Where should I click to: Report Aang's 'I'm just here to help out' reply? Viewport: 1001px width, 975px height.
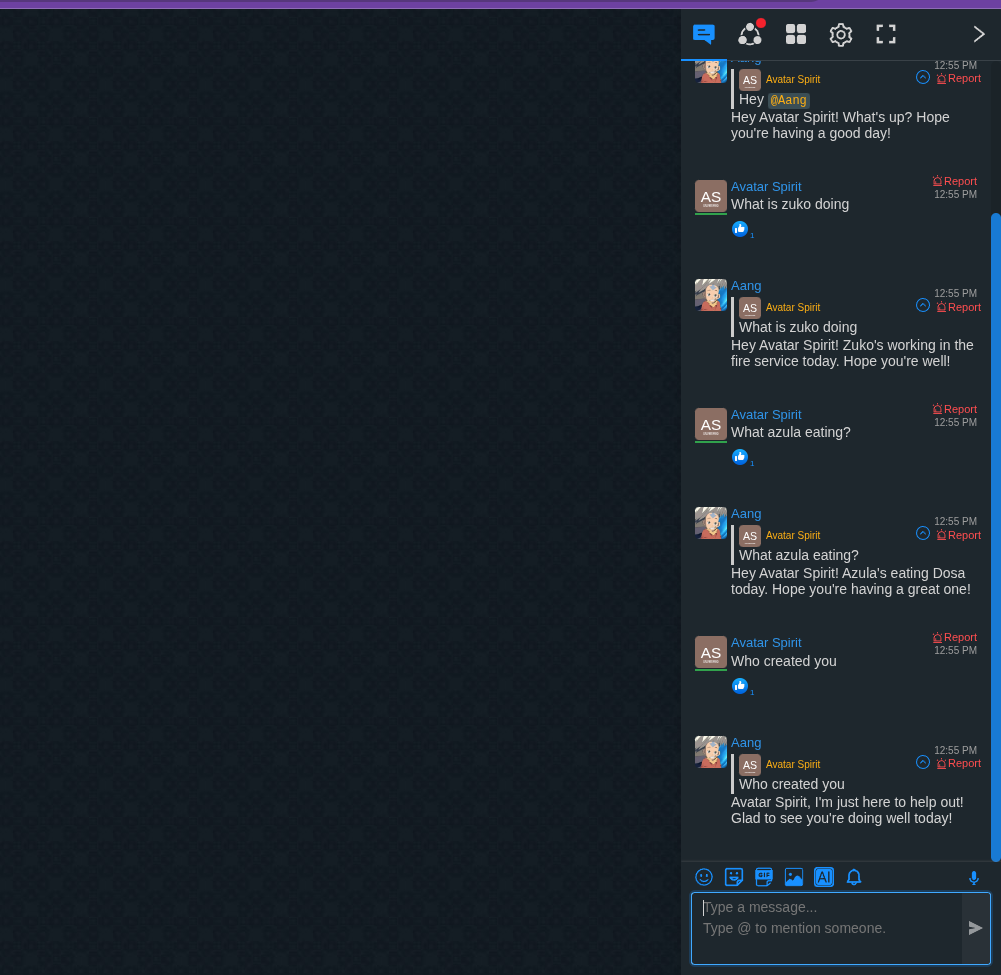coord(958,764)
